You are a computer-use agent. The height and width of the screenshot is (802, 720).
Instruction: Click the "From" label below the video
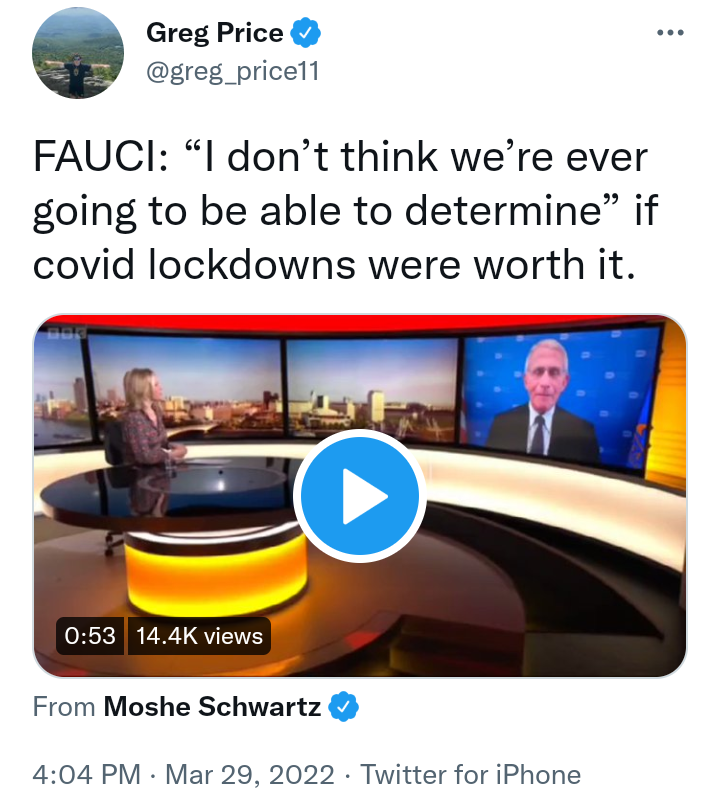click(64, 706)
